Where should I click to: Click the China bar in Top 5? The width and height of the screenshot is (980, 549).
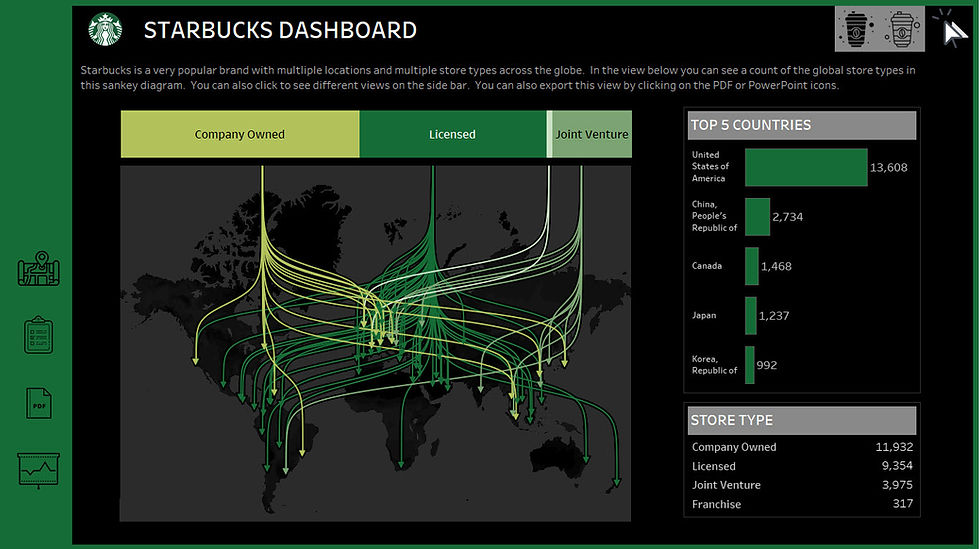click(x=758, y=217)
